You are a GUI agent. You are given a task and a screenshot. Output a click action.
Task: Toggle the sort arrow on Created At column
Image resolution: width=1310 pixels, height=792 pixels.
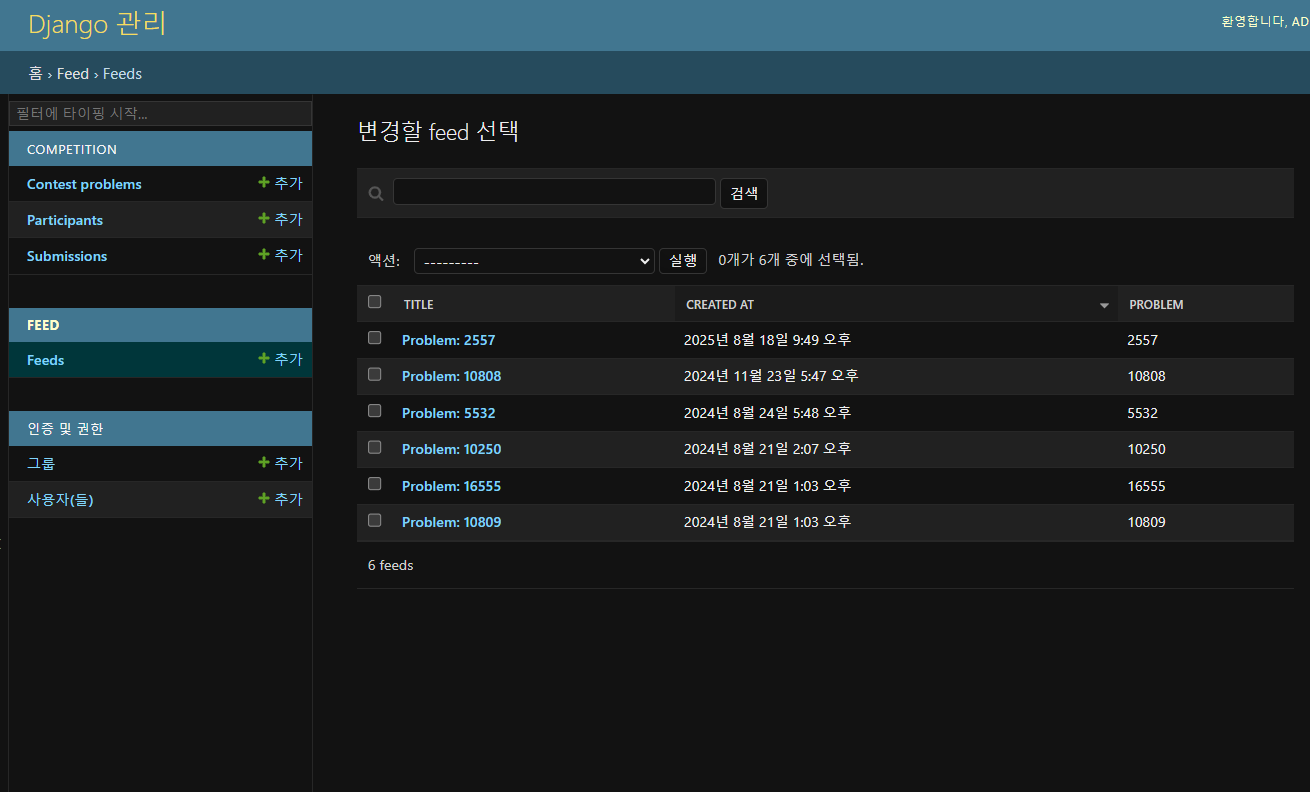coord(1104,305)
